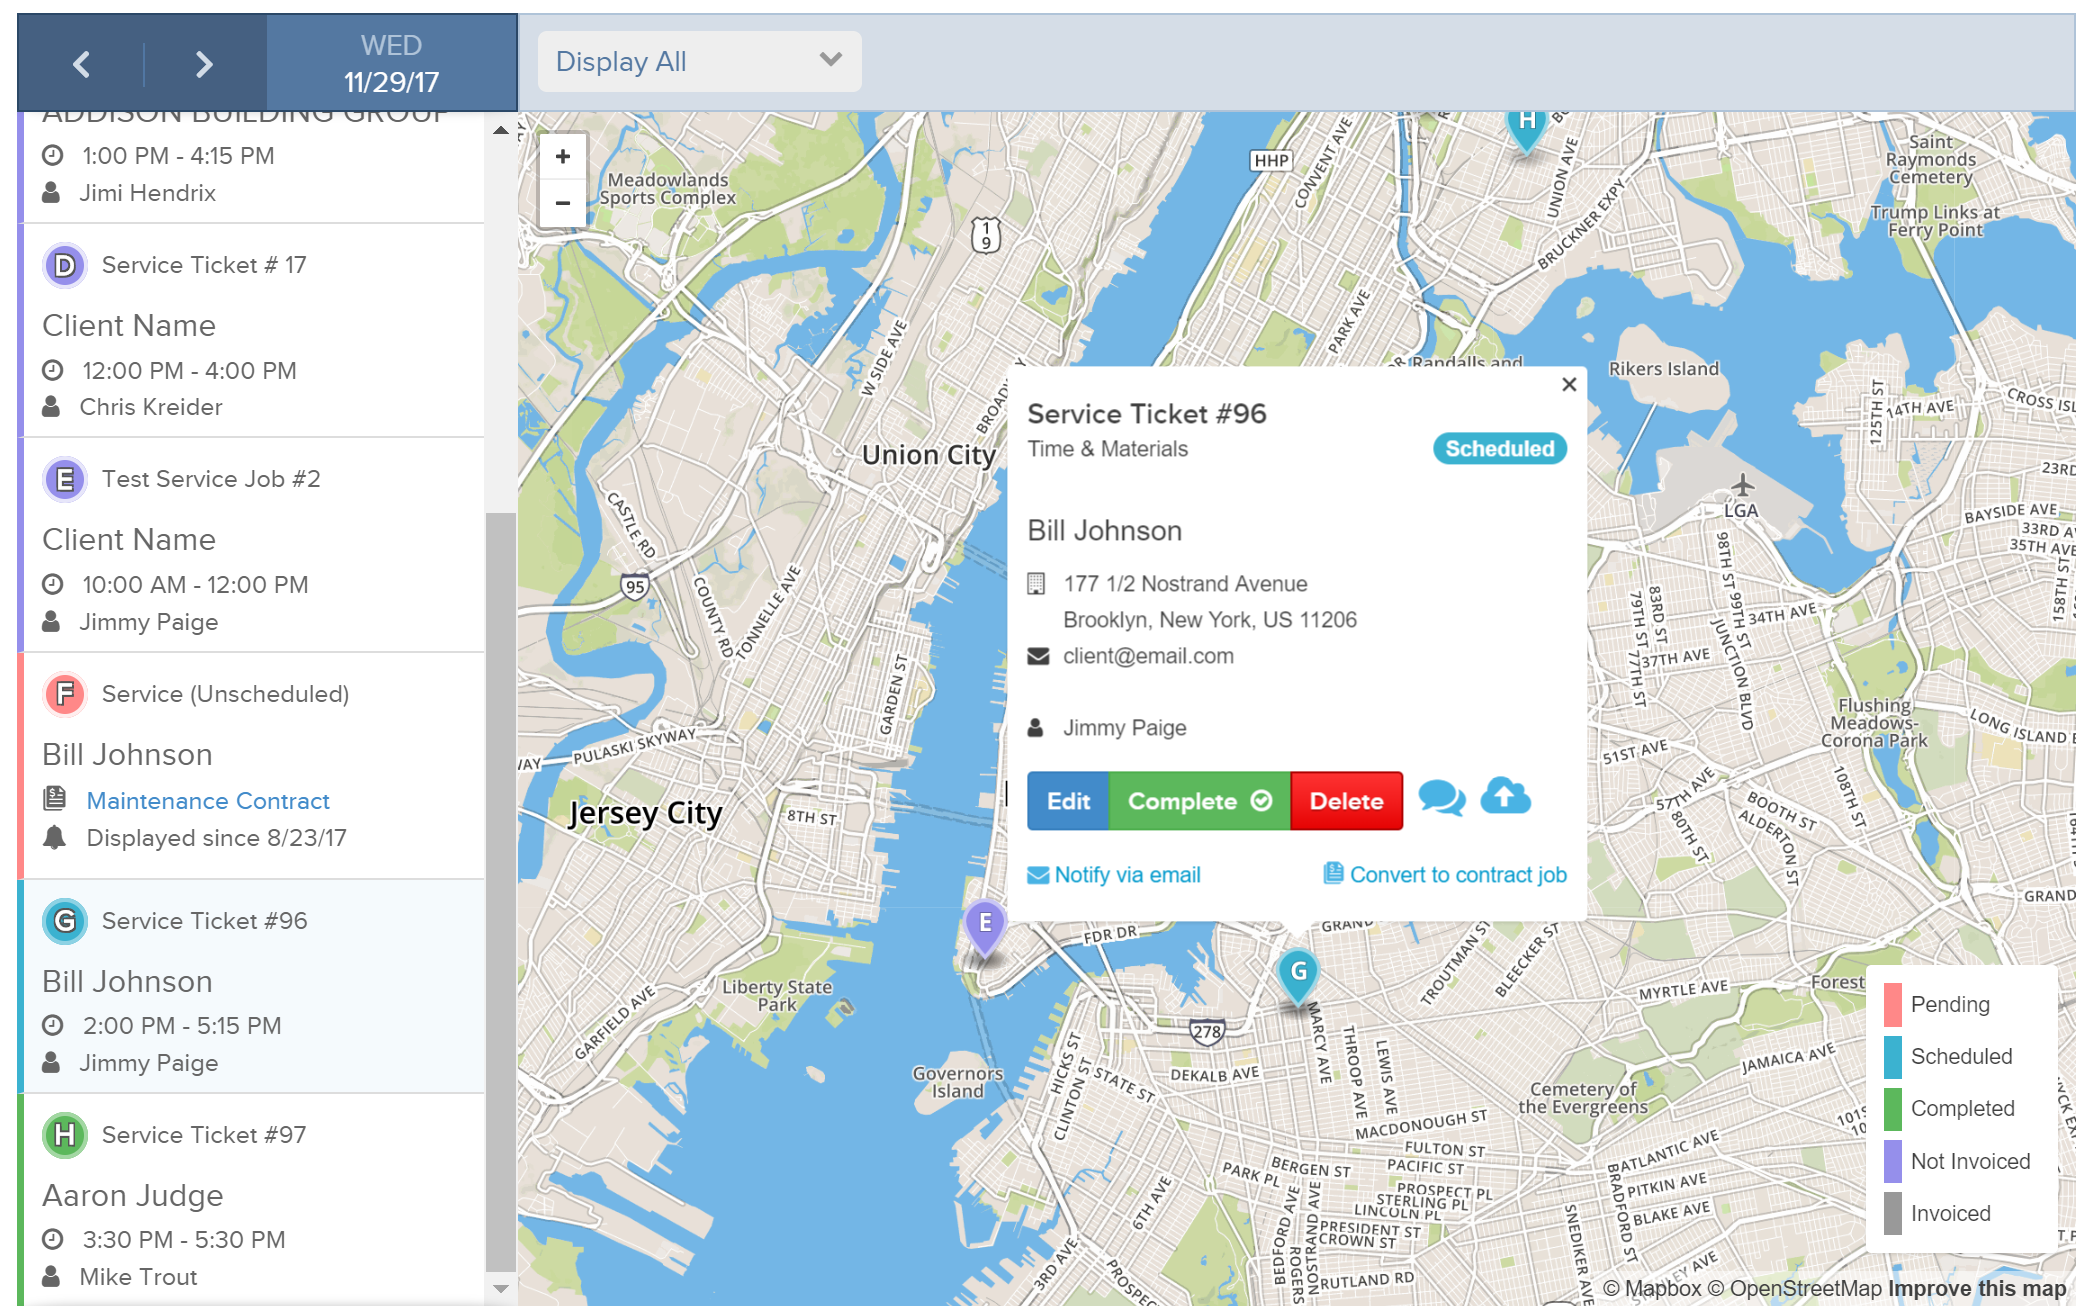Image resolution: width=2092 pixels, height=1306 pixels.
Task: Click the Scheduled status badge
Action: click(1499, 449)
